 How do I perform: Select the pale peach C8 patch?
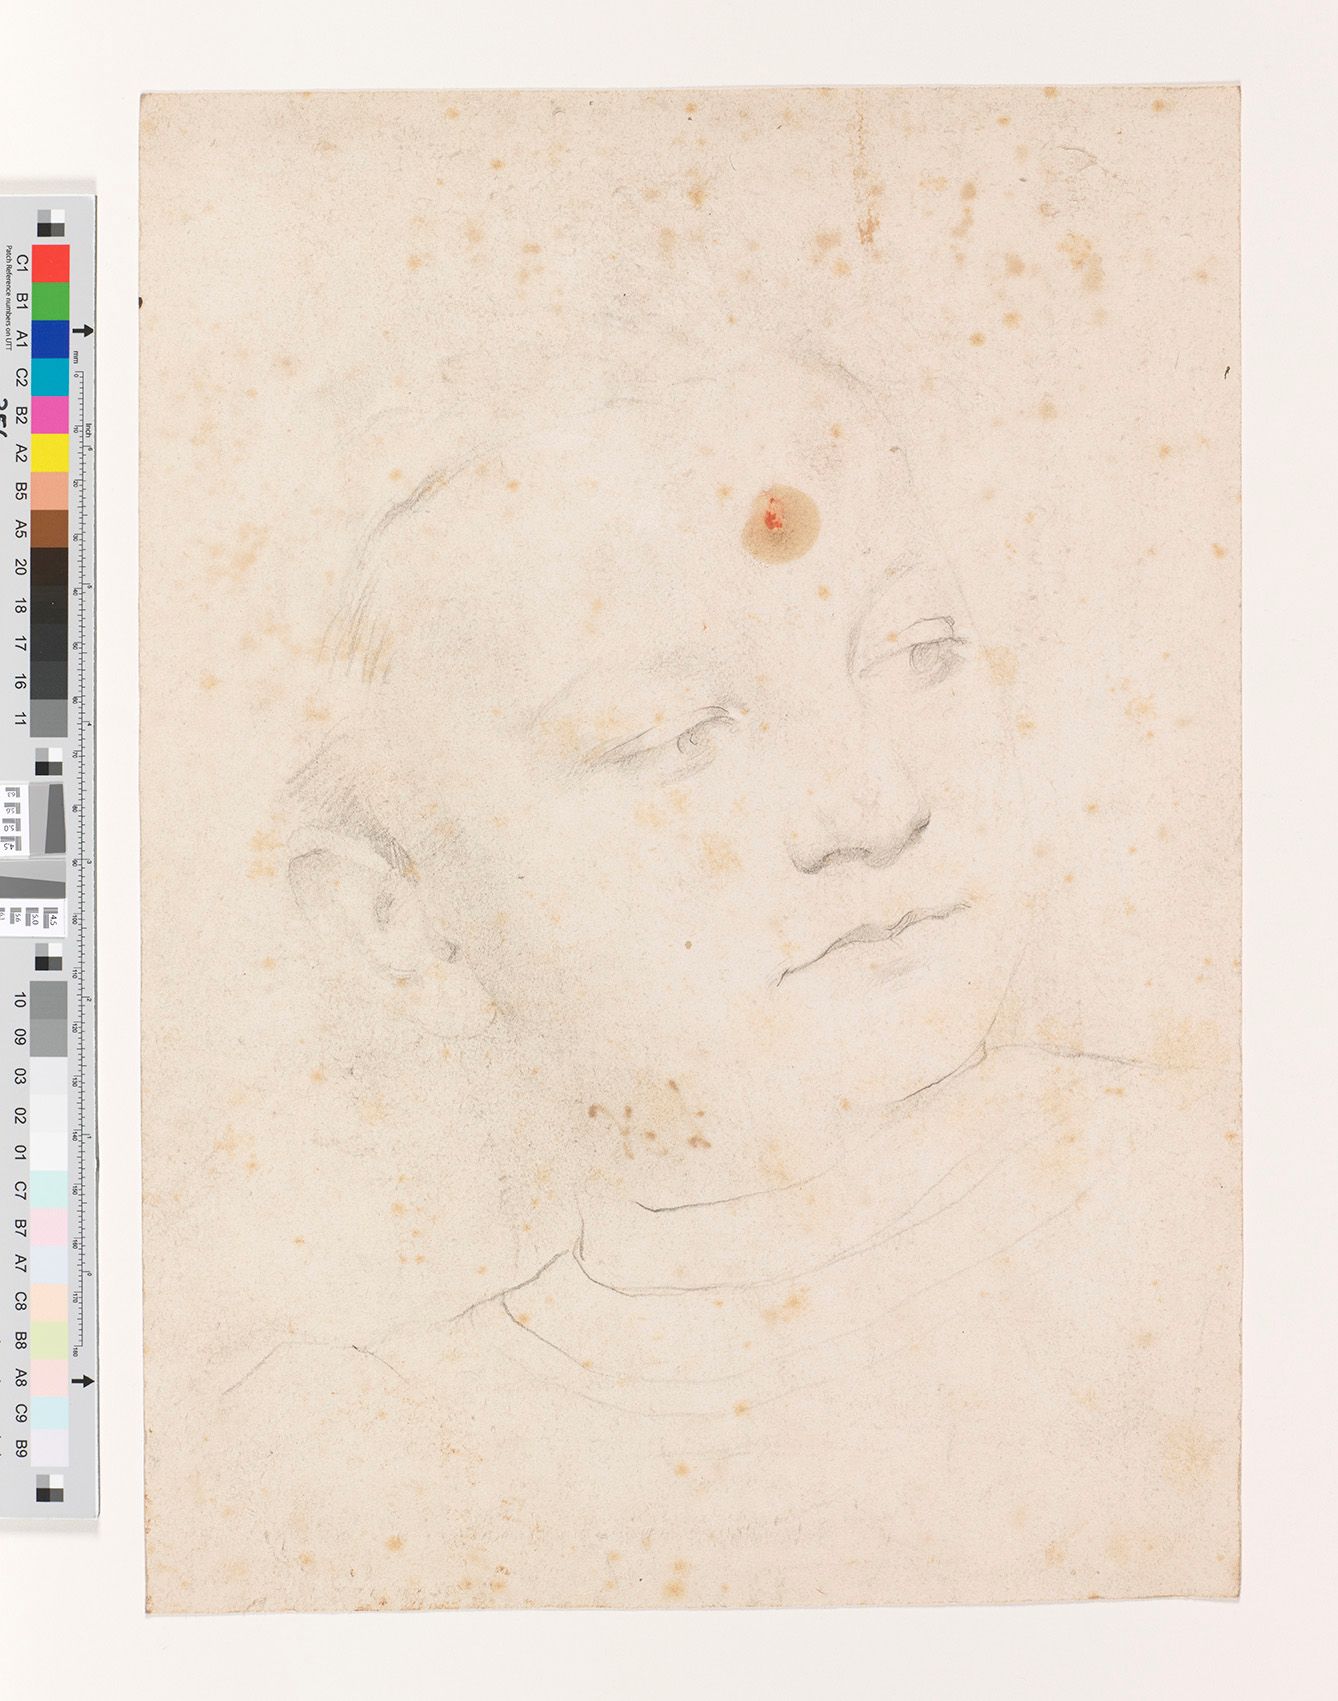50,1304
